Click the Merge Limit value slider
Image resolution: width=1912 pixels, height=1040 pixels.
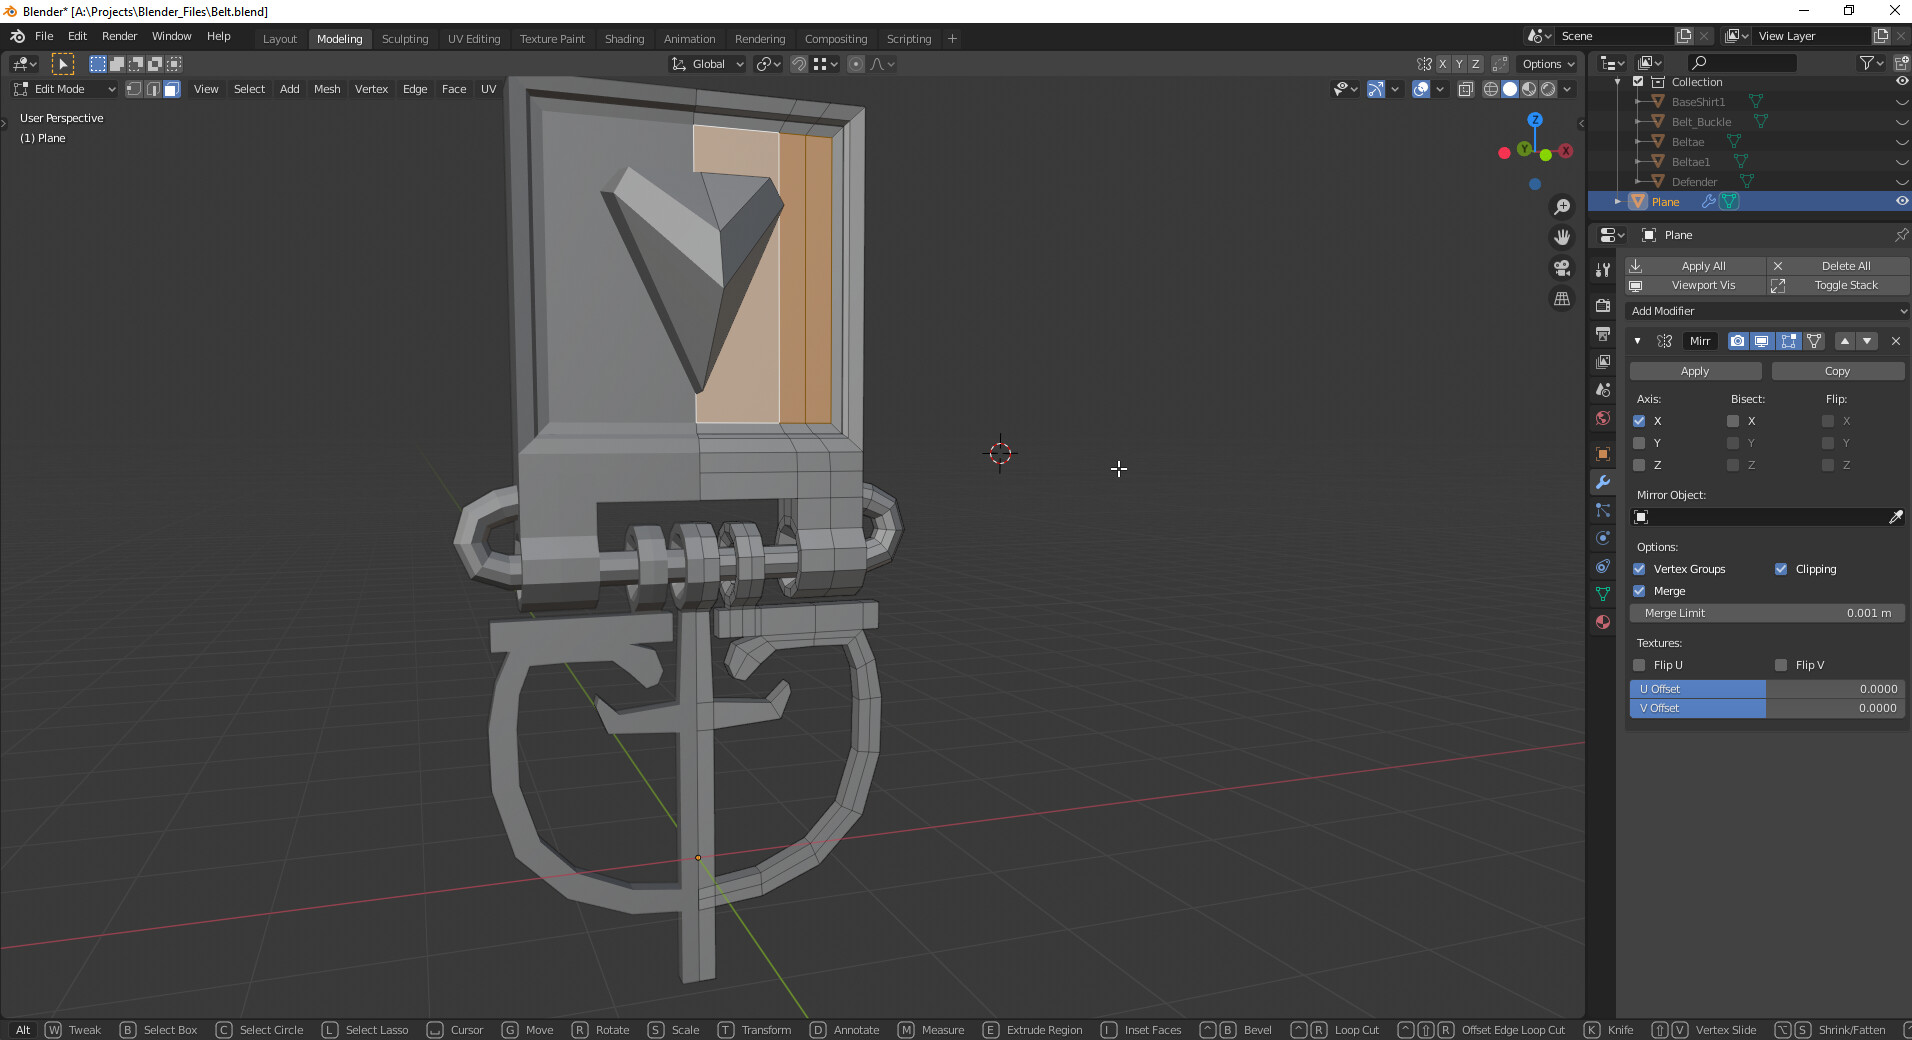(1766, 613)
